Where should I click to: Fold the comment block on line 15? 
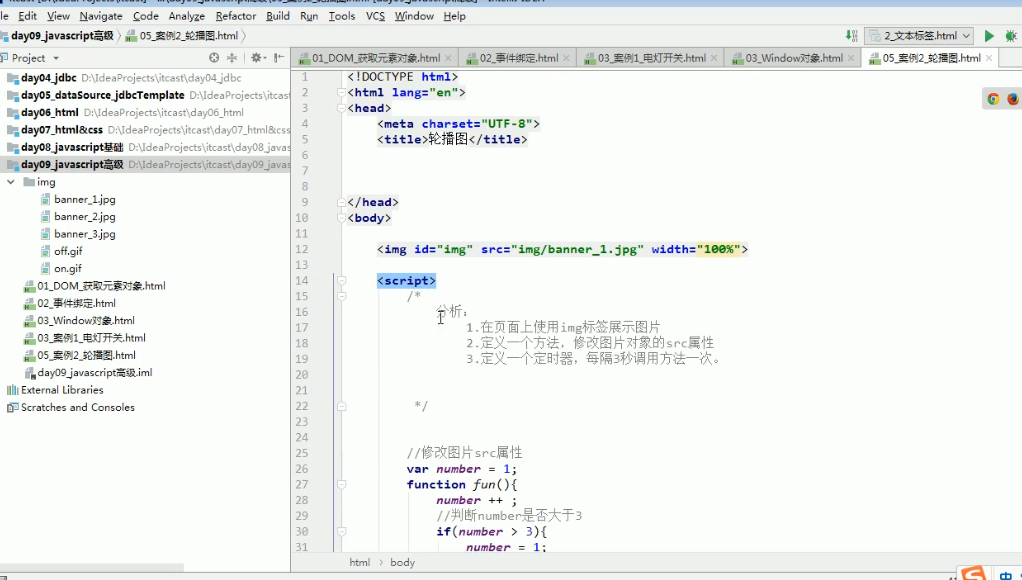pyautogui.click(x=341, y=297)
